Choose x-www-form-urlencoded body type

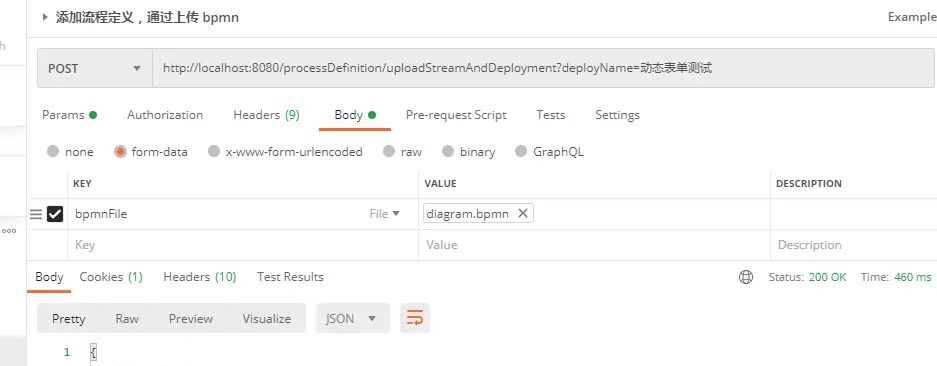coord(214,151)
